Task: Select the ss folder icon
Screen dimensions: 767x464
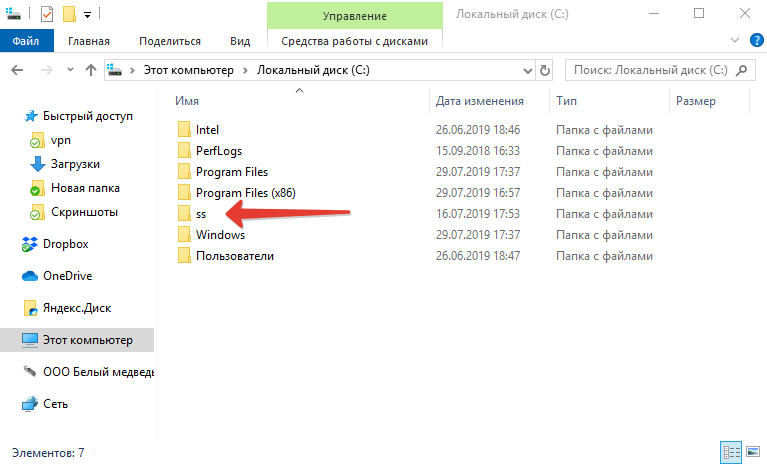Action: 184,214
